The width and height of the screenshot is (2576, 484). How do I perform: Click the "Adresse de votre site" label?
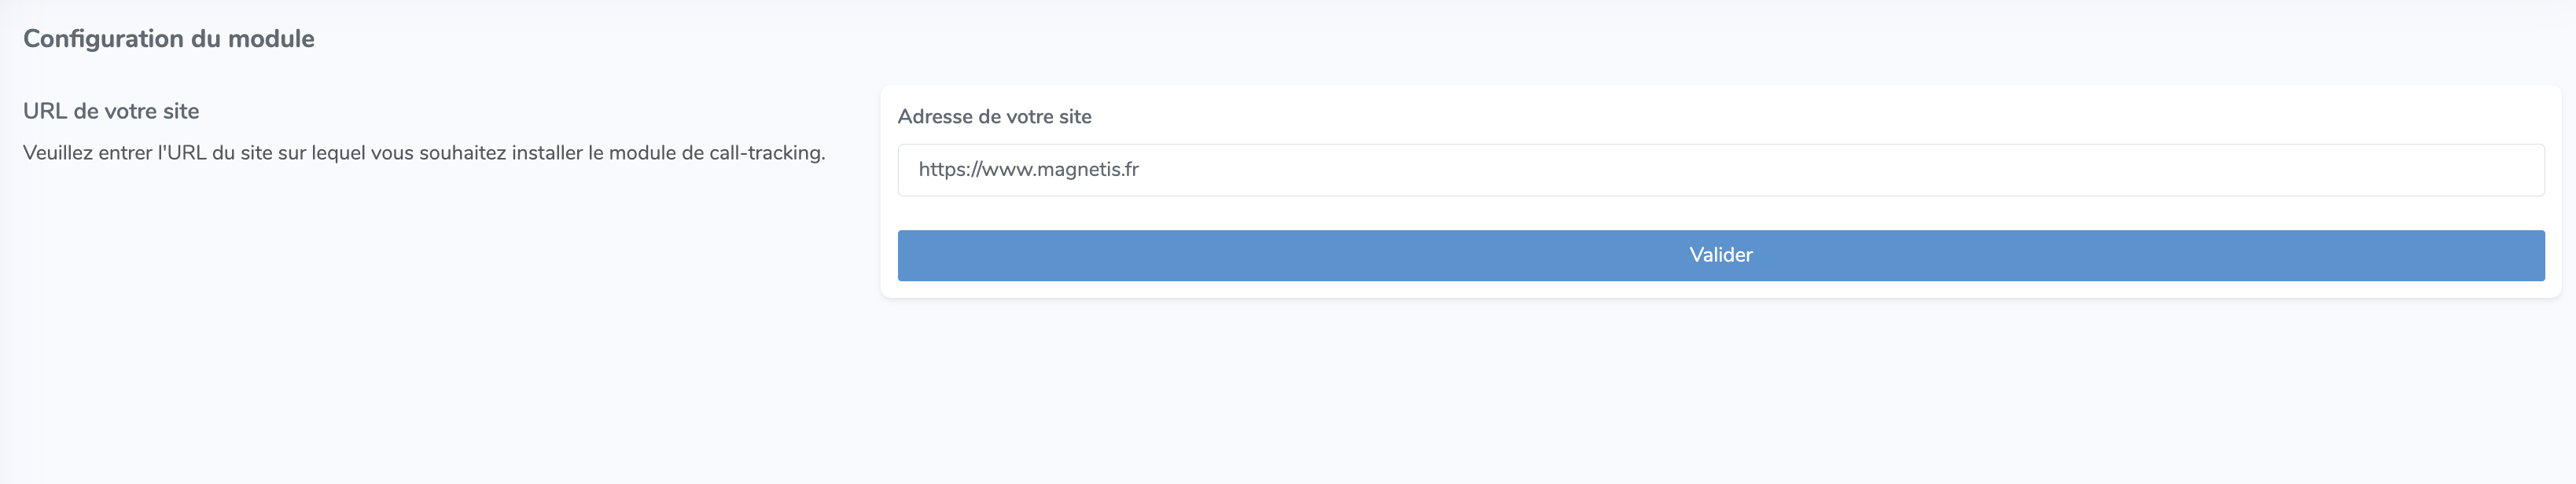(994, 117)
